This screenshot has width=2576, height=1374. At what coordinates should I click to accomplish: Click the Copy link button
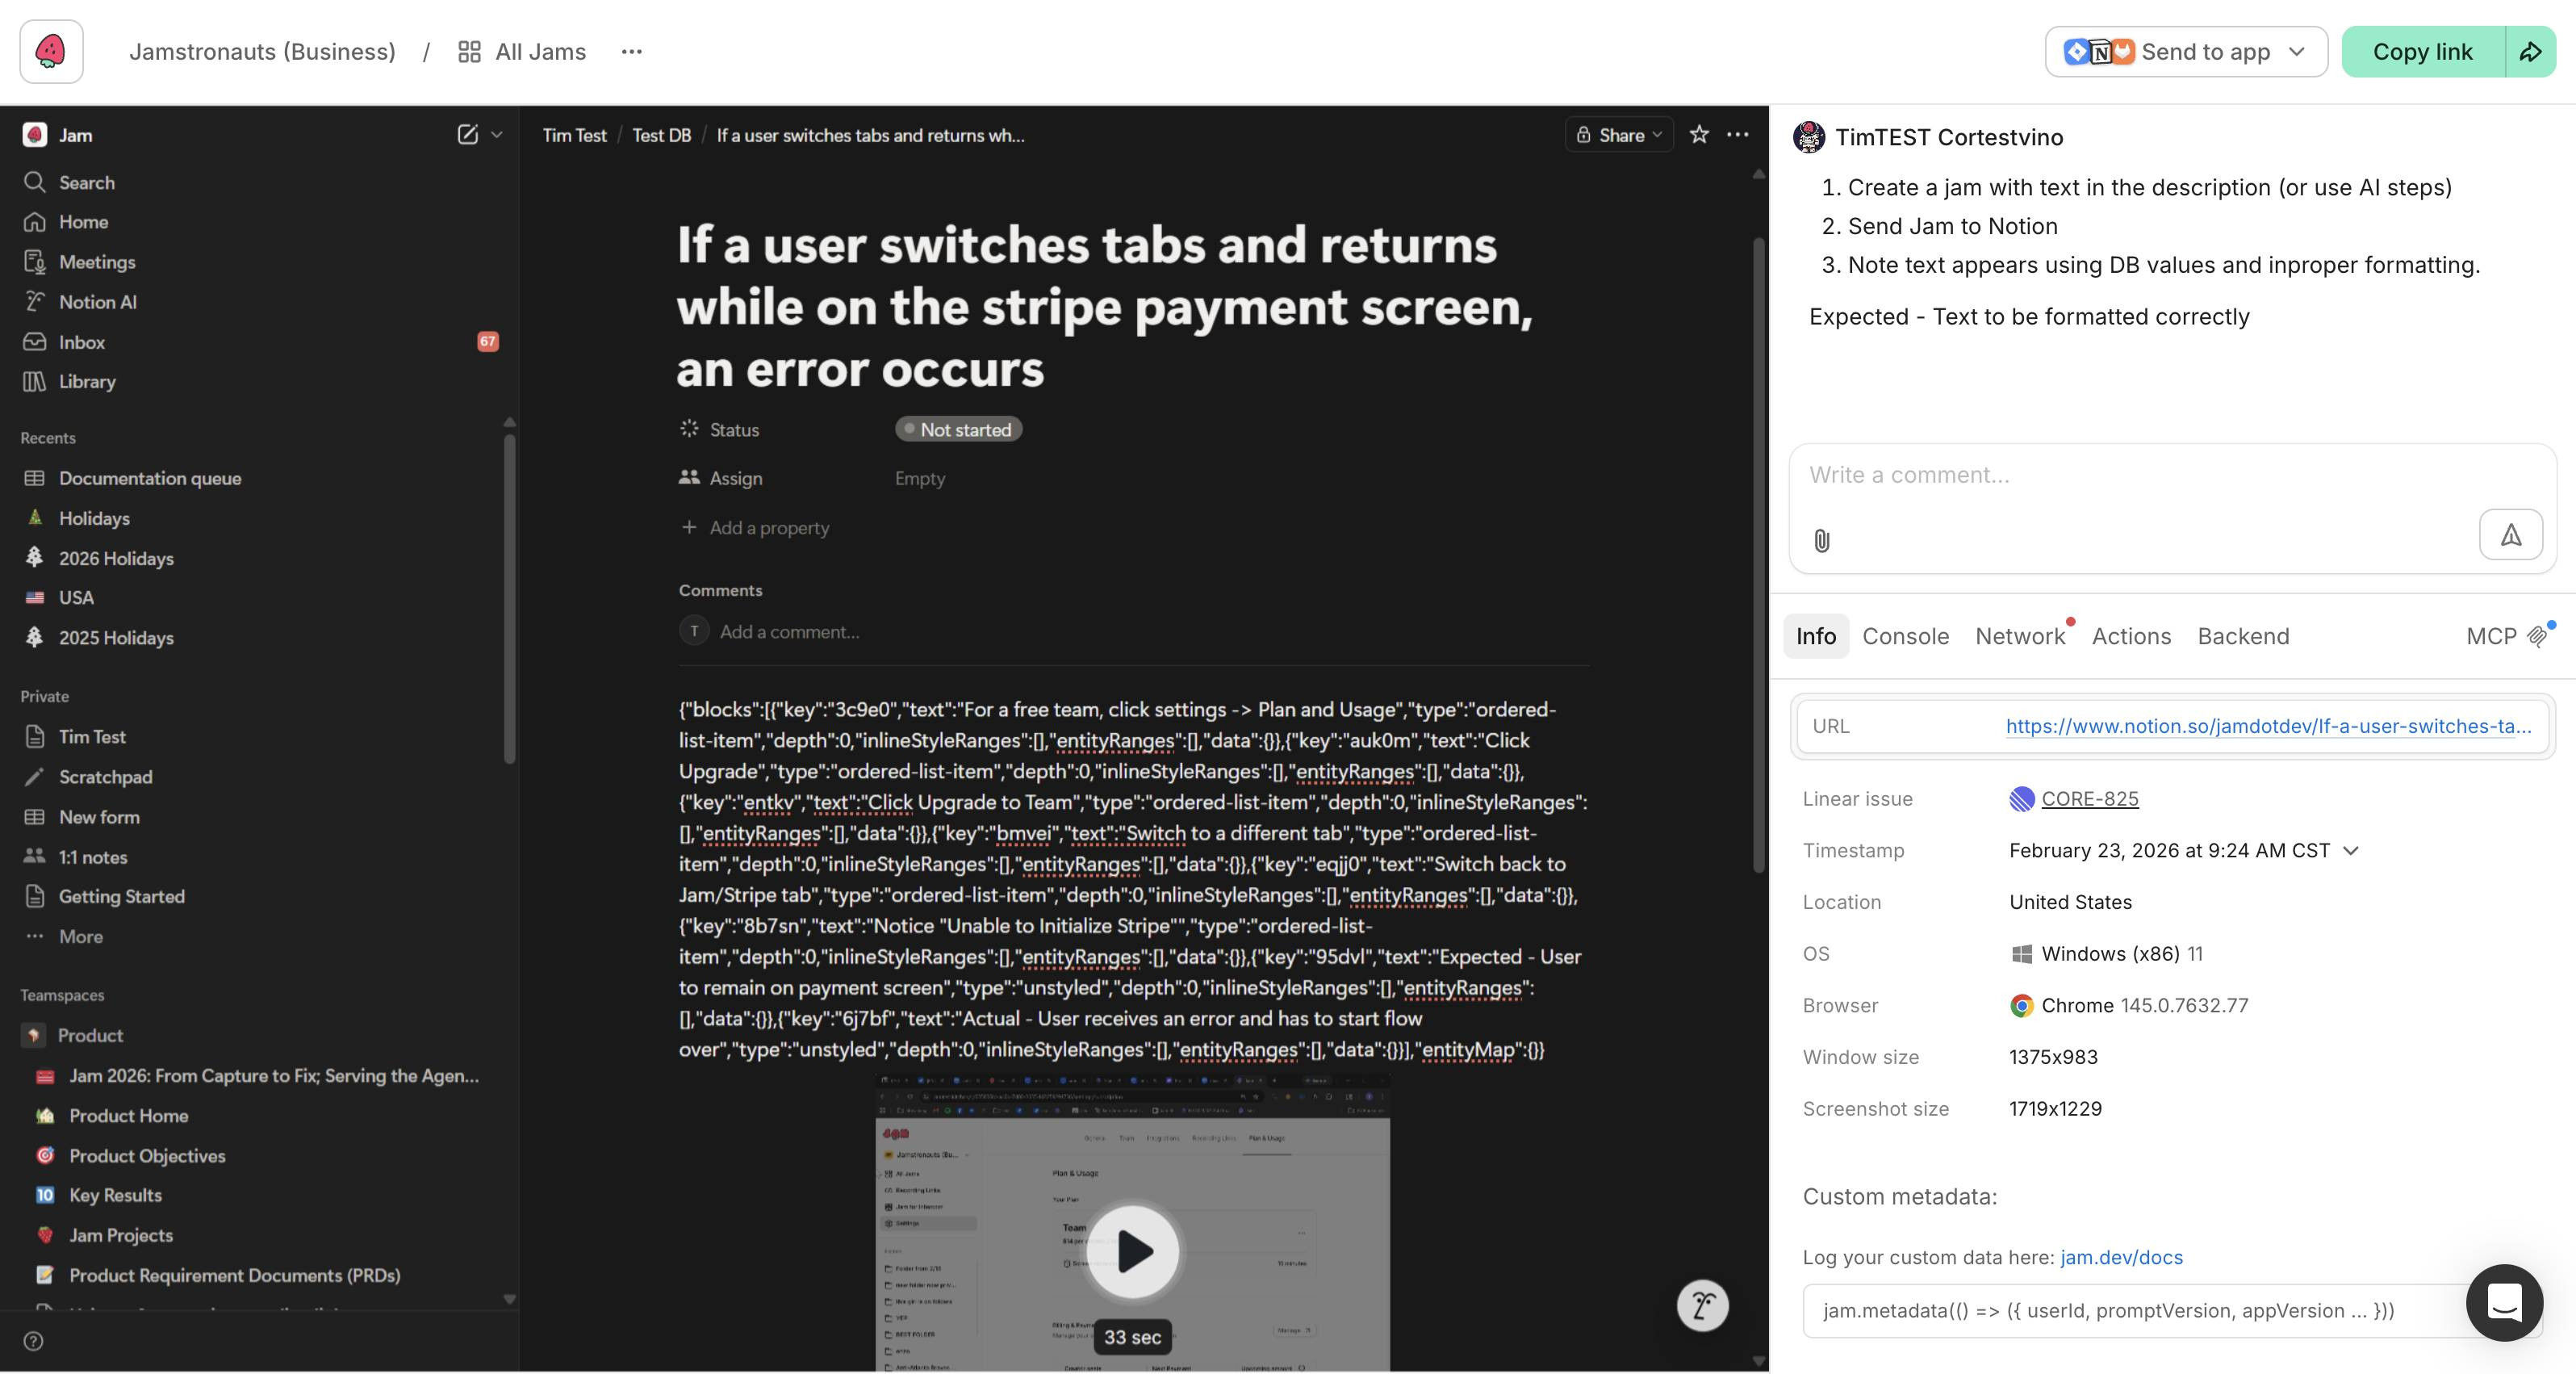[x=2421, y=52]
